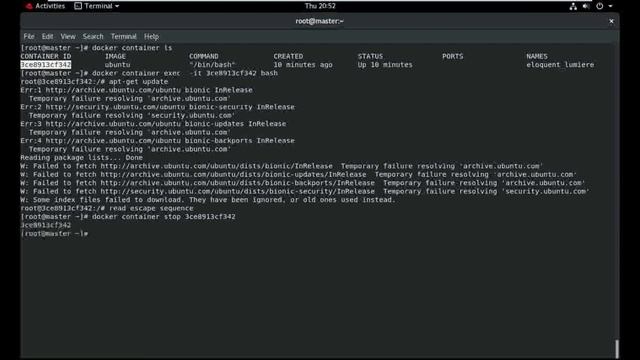The width and height of the screenshot is (640, 360).
Task: Click the volume speaker icon
Action: [x=586, y=6]
